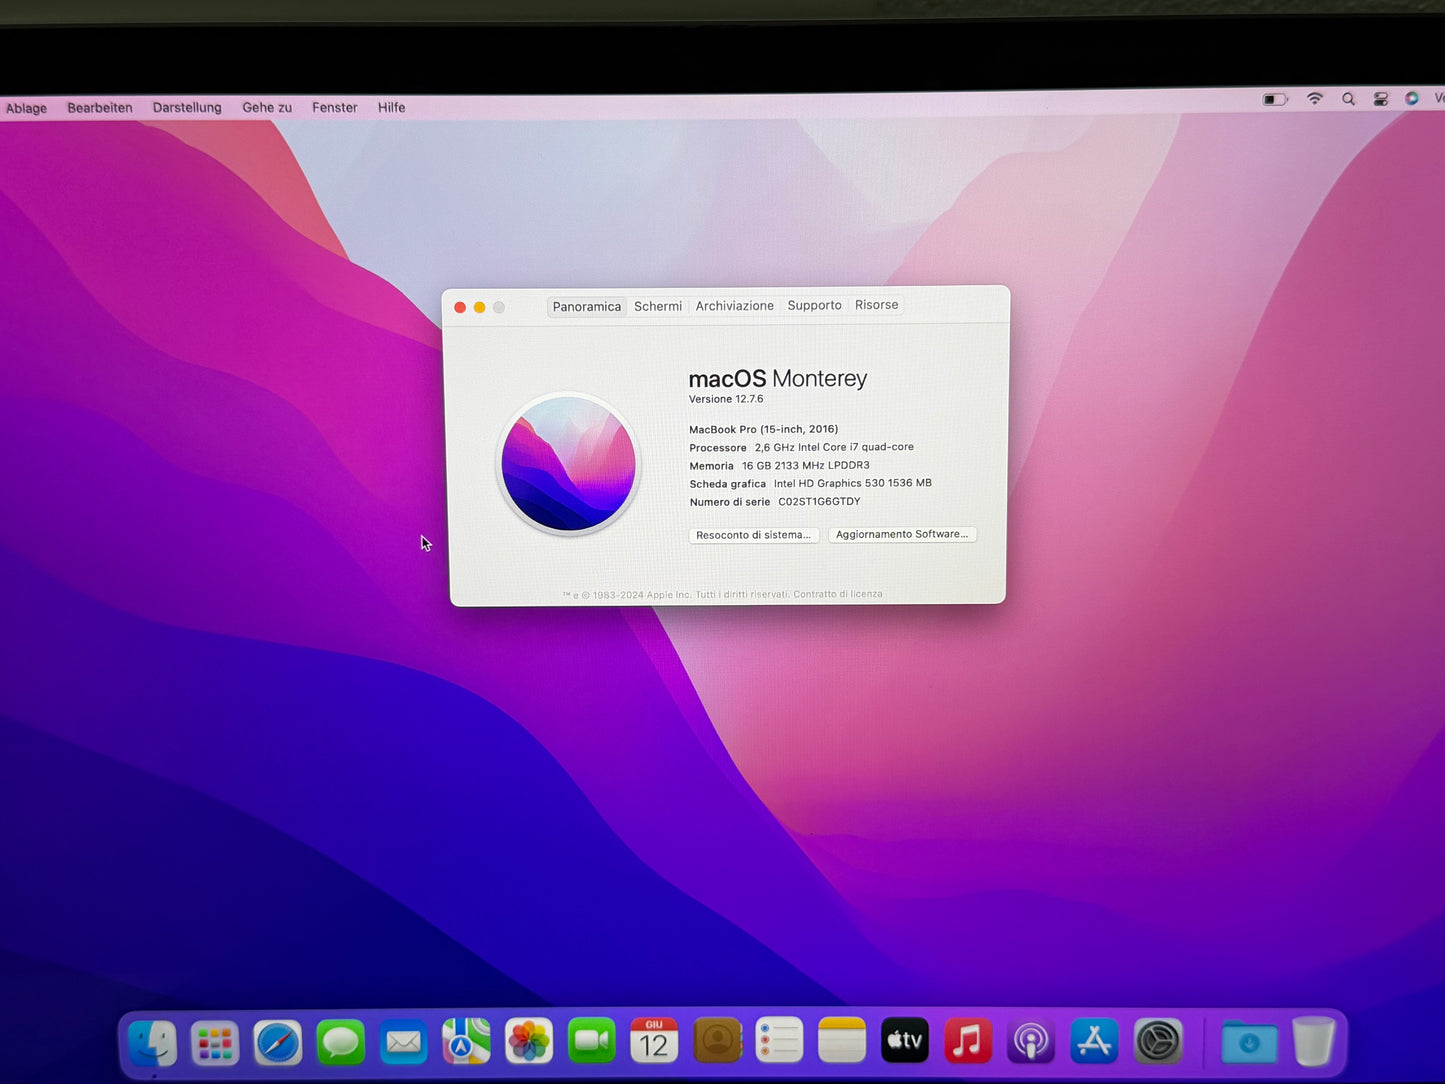
Task: Open the Darstellung menu
Action: (187, 107)
